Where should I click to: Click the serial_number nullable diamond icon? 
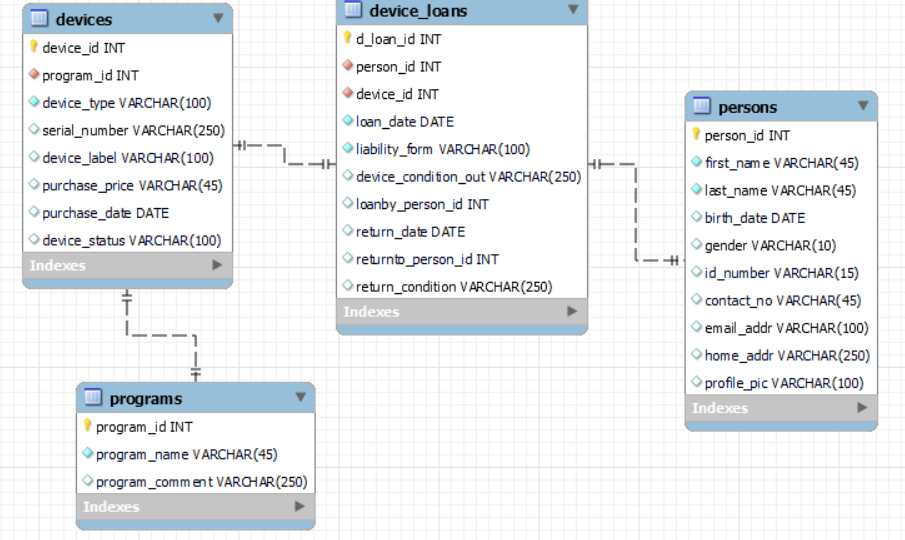34,129
